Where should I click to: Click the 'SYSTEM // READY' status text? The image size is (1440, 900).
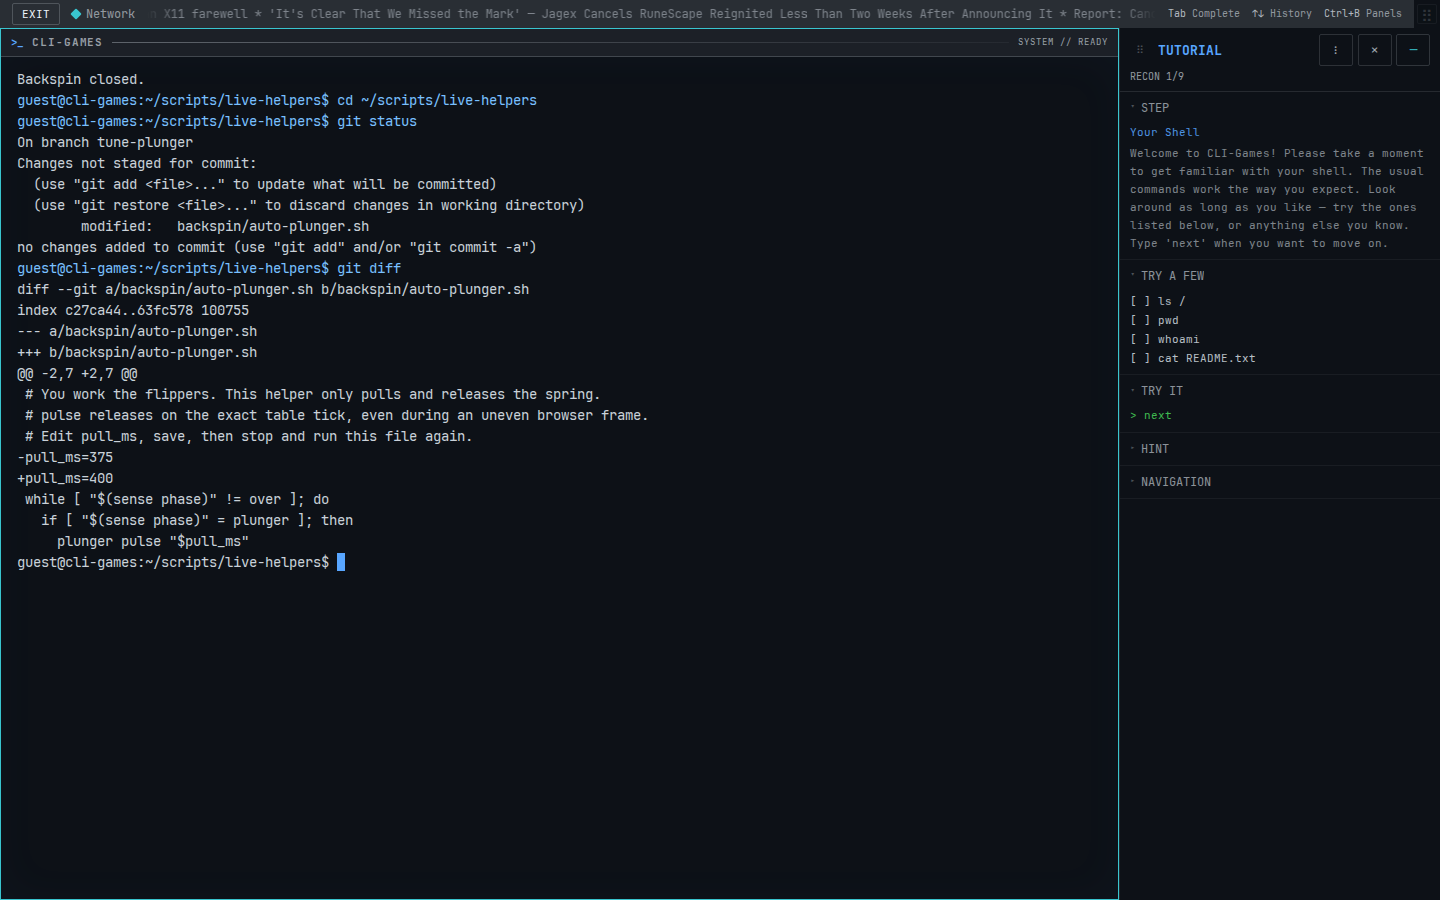[1062, 43]
